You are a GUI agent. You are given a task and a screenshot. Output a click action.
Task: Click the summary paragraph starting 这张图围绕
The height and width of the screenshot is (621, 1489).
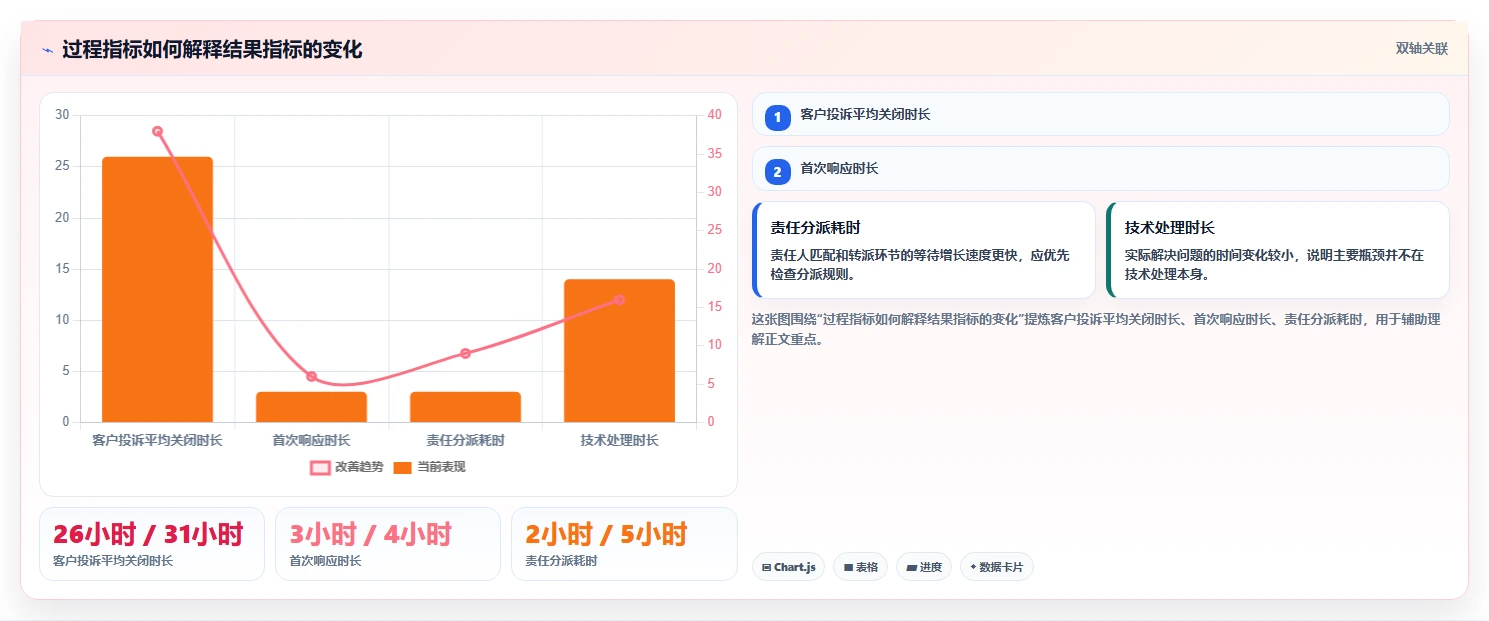point(1096,329)
